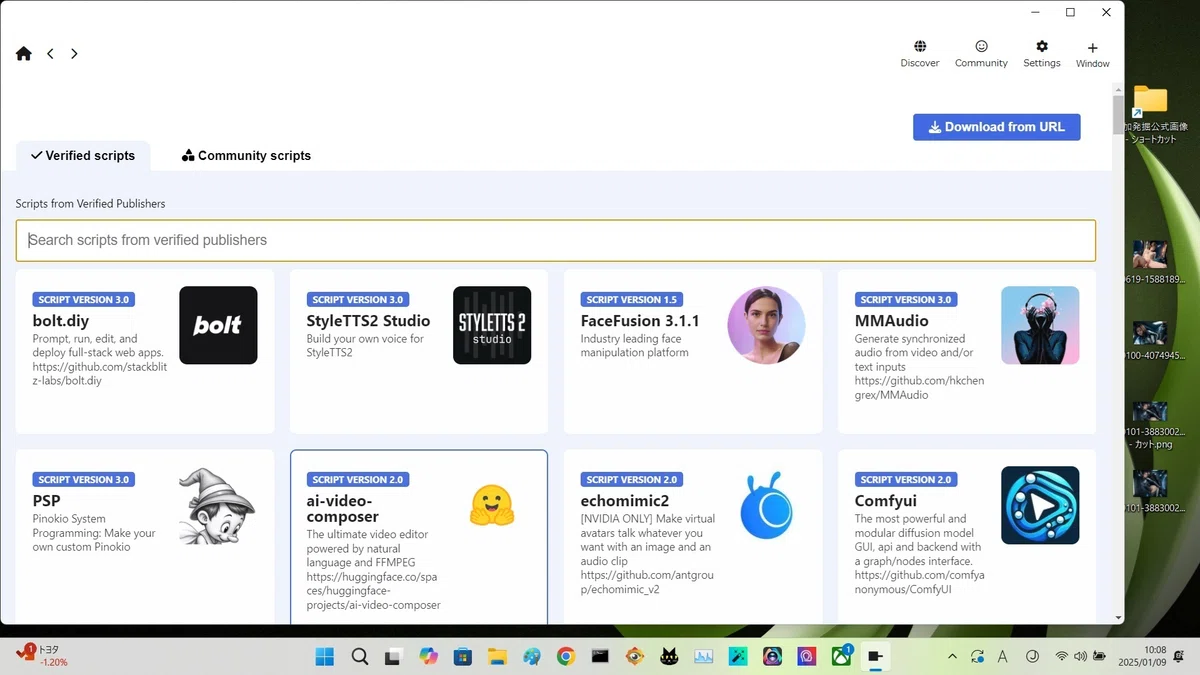Screen dimensions: 1200x675
Task: Open the Discover globe page
Action: (x=920, y=54)
